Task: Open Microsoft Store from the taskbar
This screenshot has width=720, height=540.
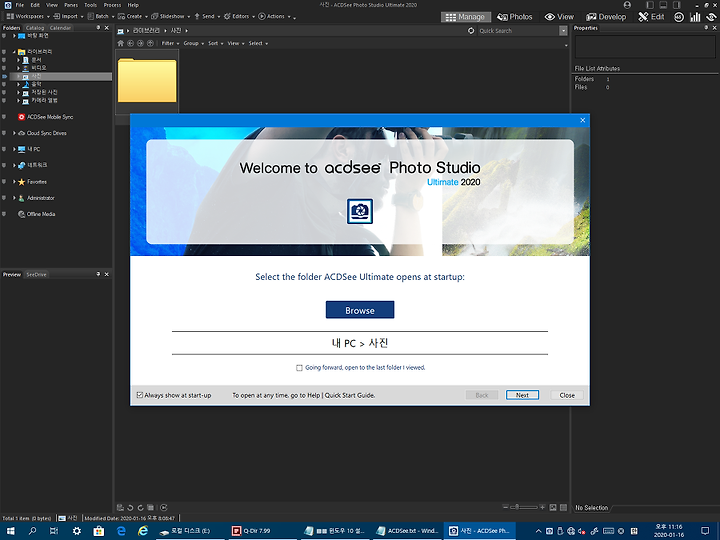Action: tap(98, 531)
